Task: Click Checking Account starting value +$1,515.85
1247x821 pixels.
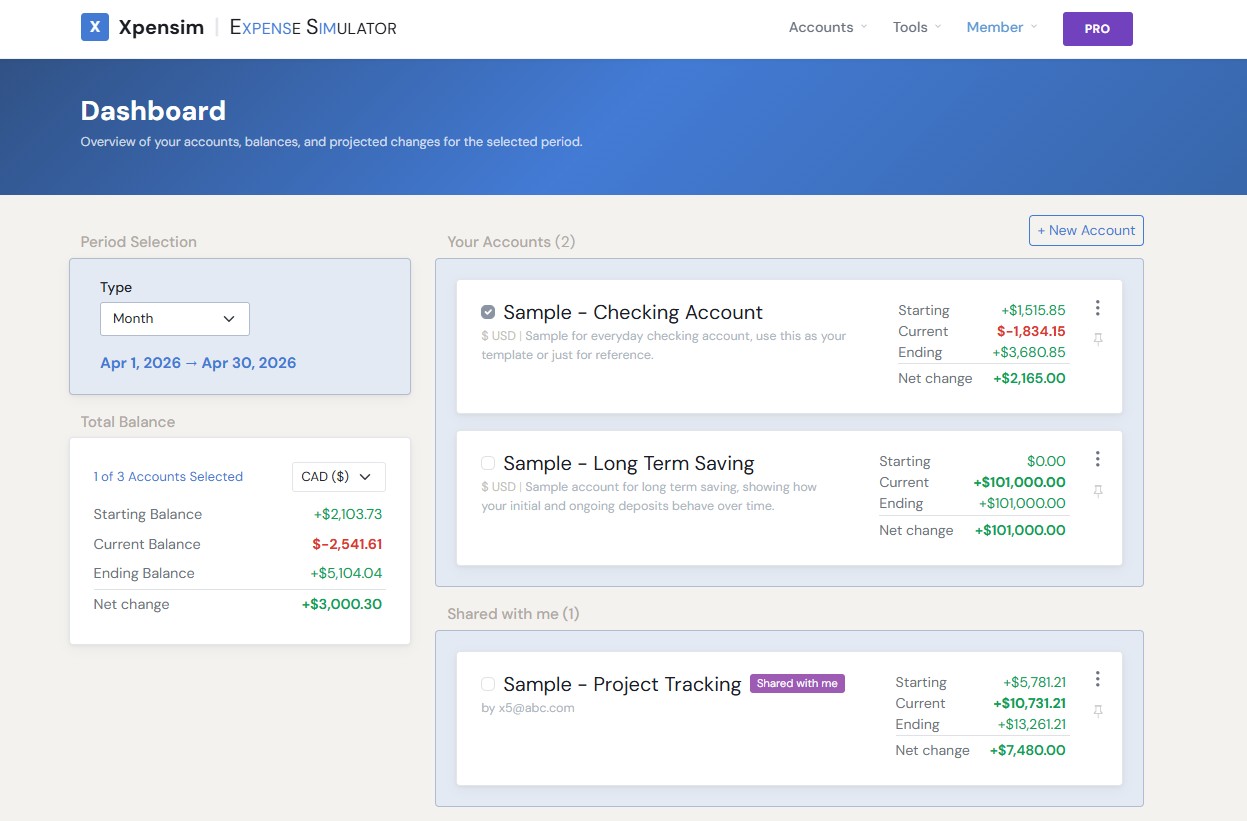Action: [1033, 310]
